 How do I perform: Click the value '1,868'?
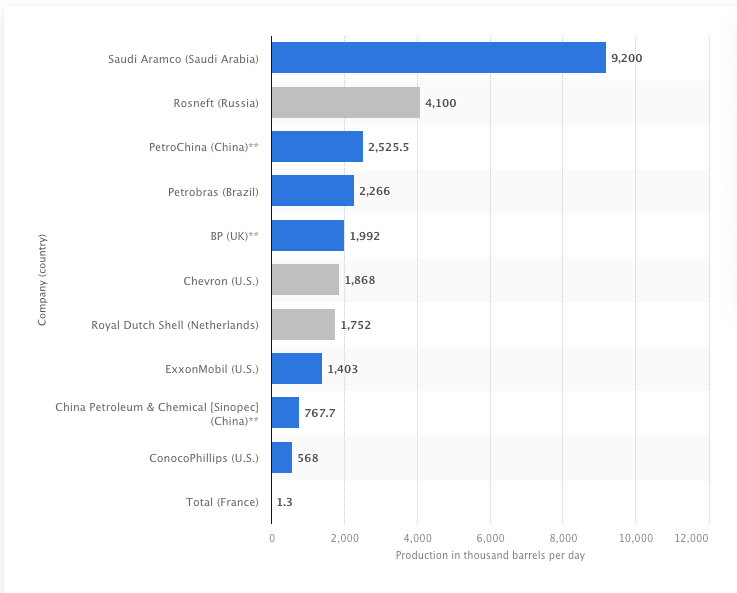(x=360, y=280)
